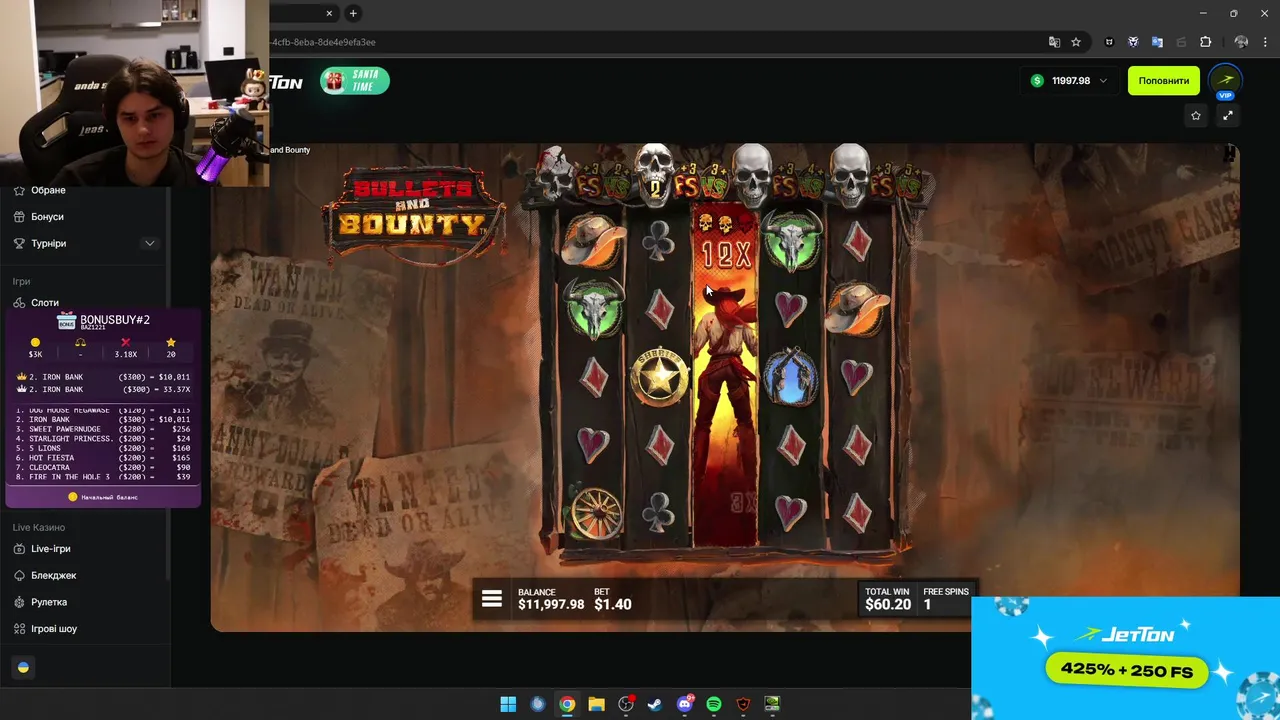Screen dimensions: 1280x720
Task: Click the wagon wheel symbol
Action: click(596, 512)
